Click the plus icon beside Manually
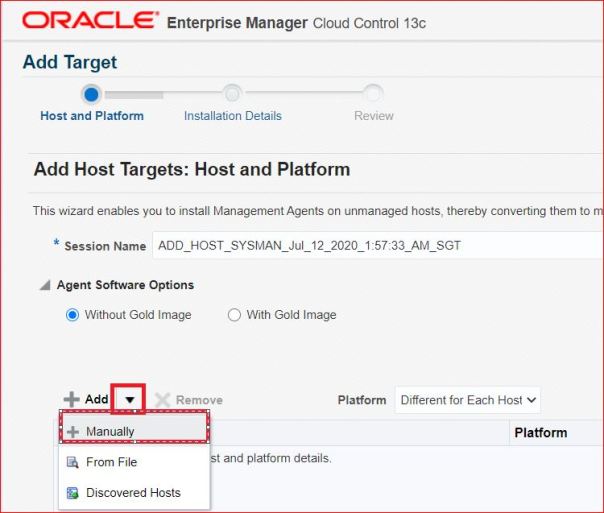Screen dimensions: 604x513 pyautogui.click(x=72, y=432)
